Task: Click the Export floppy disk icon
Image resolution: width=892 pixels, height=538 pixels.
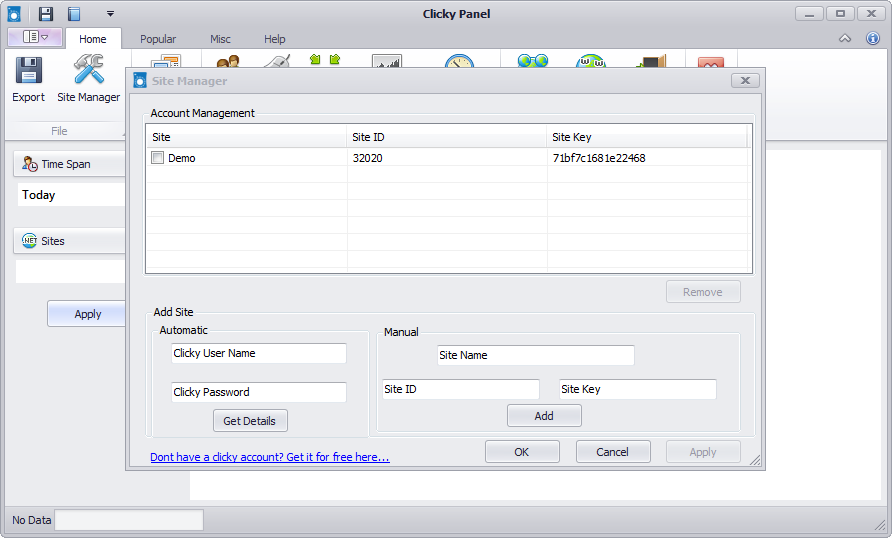Action: pos(28,71)
